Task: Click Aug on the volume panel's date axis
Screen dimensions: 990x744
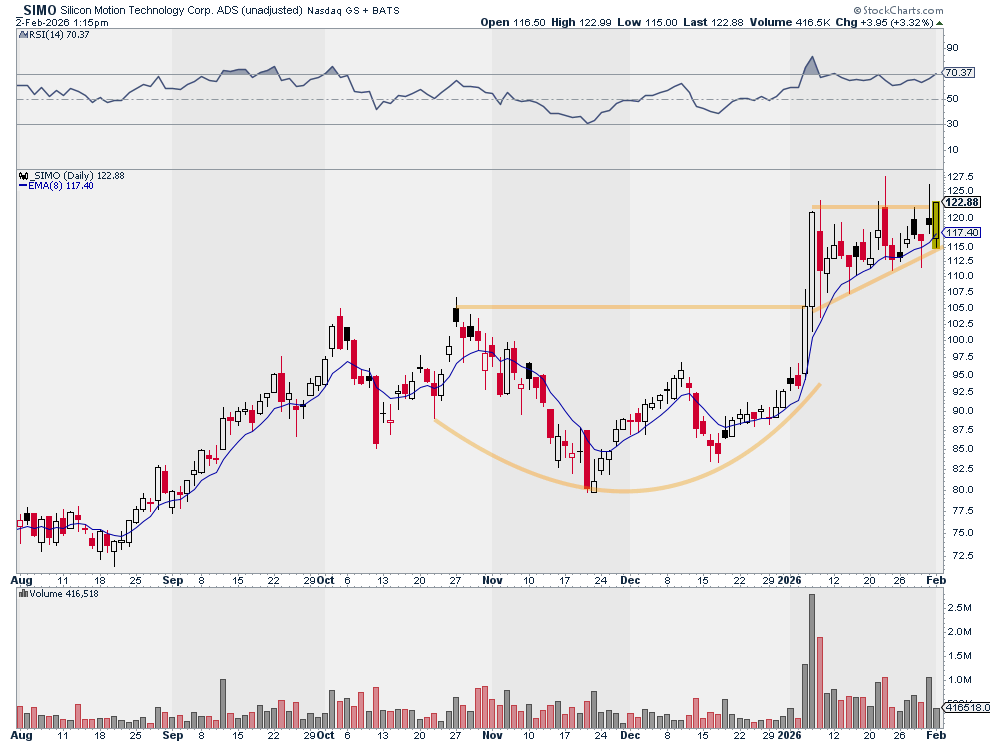Action: pyautogui.click(x=21, y=735)
